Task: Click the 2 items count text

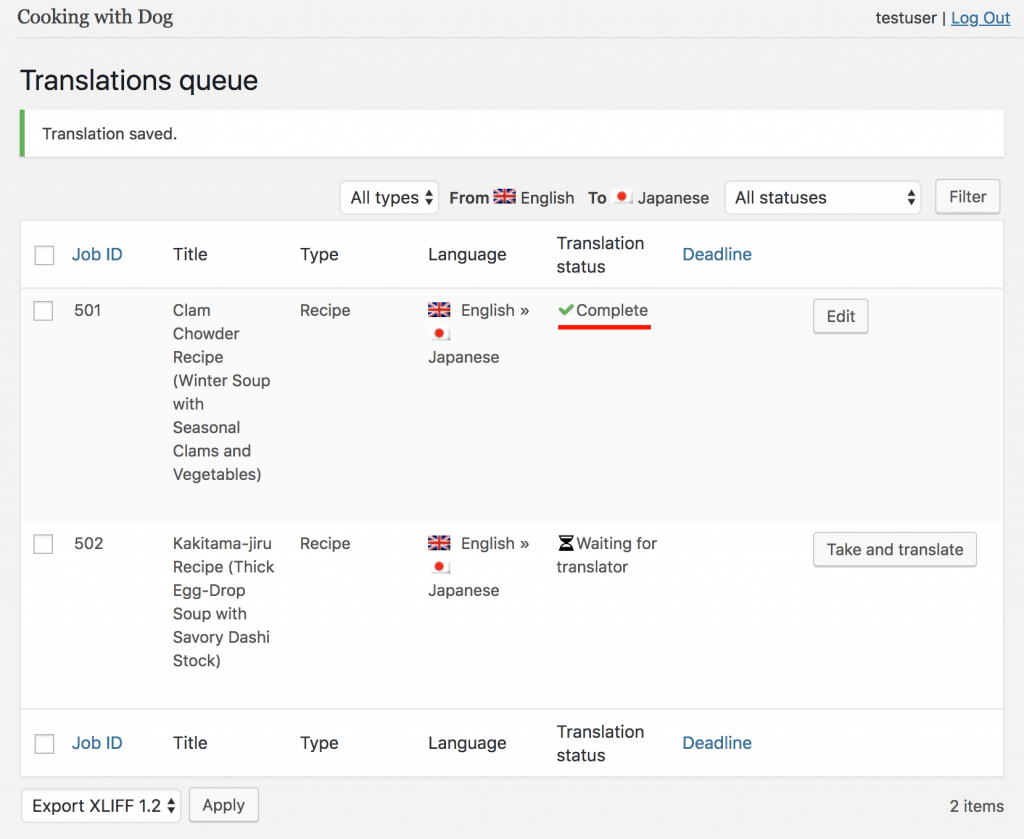Action: [x=976, y=806]
